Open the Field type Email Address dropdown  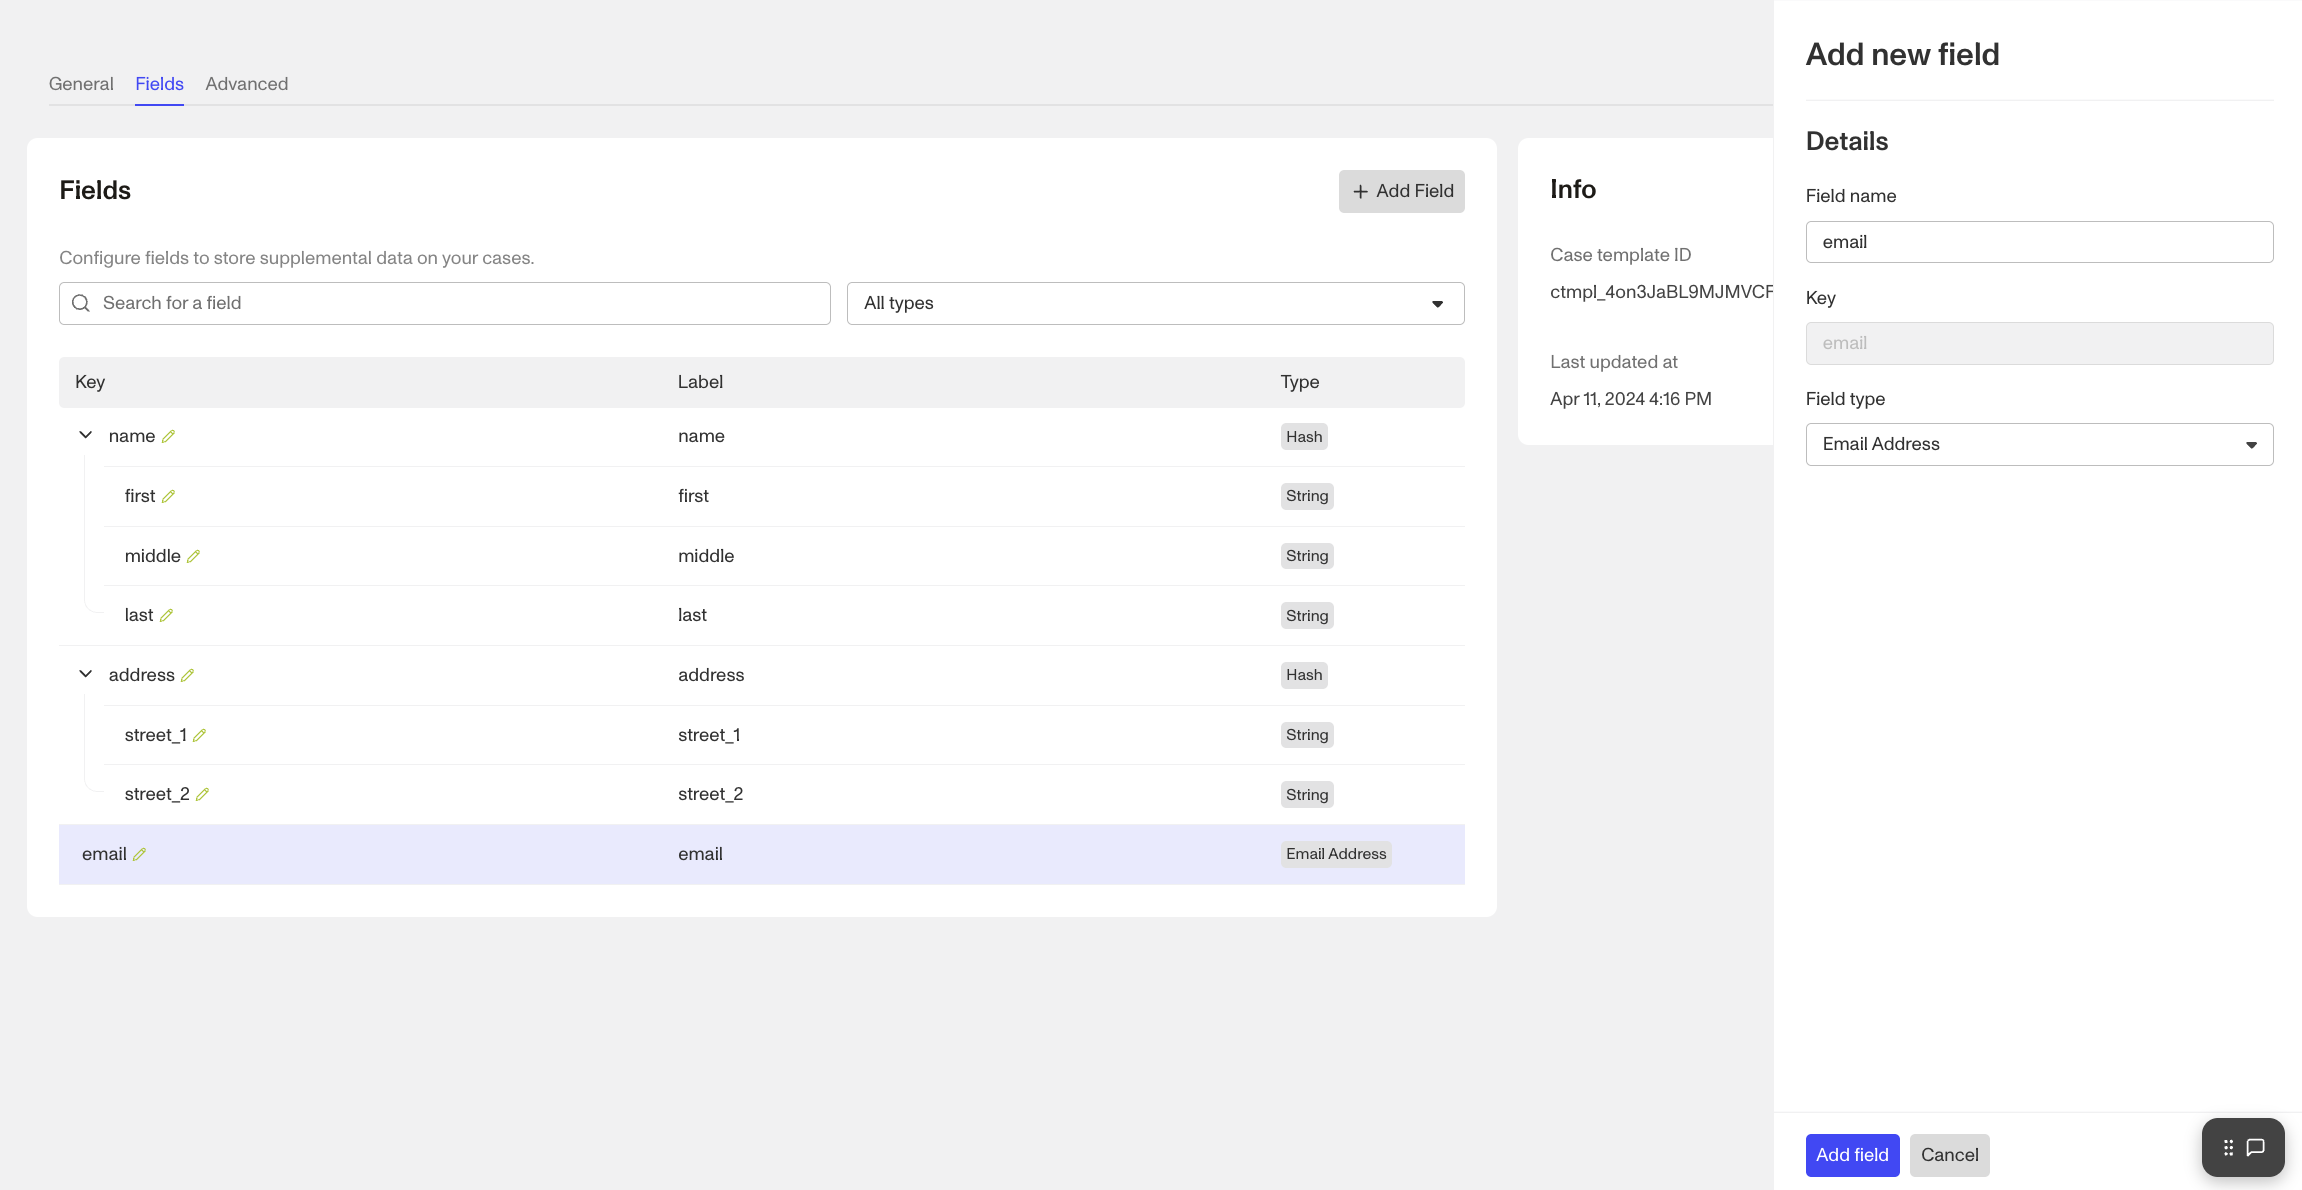(x=2038, y=444)
